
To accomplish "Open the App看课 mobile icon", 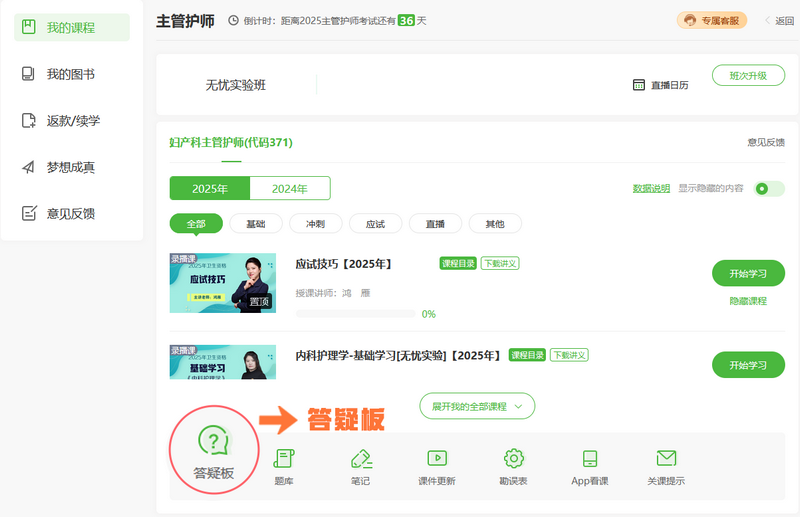I will coord(590,459).
